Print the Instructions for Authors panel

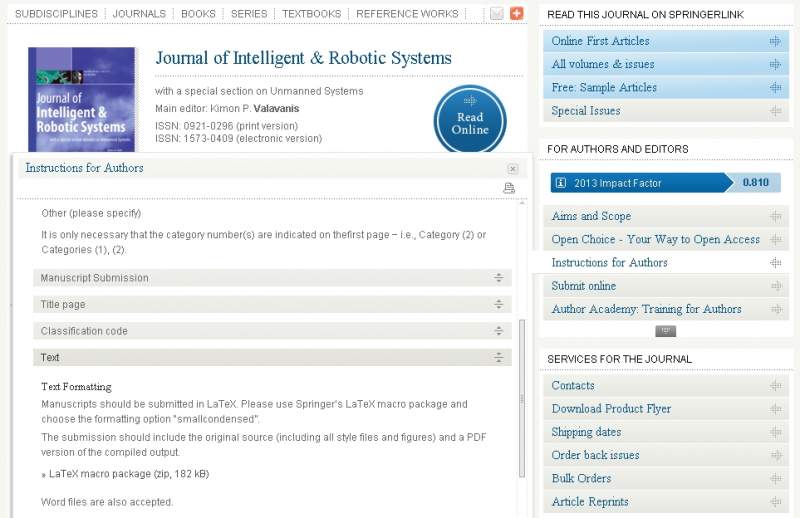[509, 188]
